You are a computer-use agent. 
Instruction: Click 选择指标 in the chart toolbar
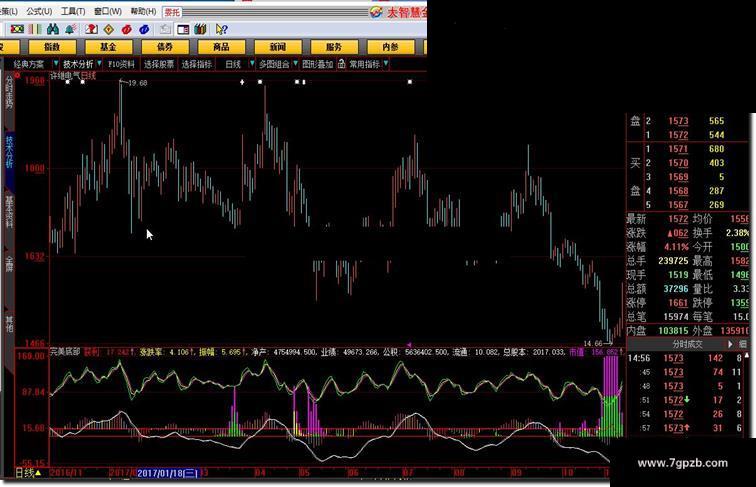tap(197, 64)
